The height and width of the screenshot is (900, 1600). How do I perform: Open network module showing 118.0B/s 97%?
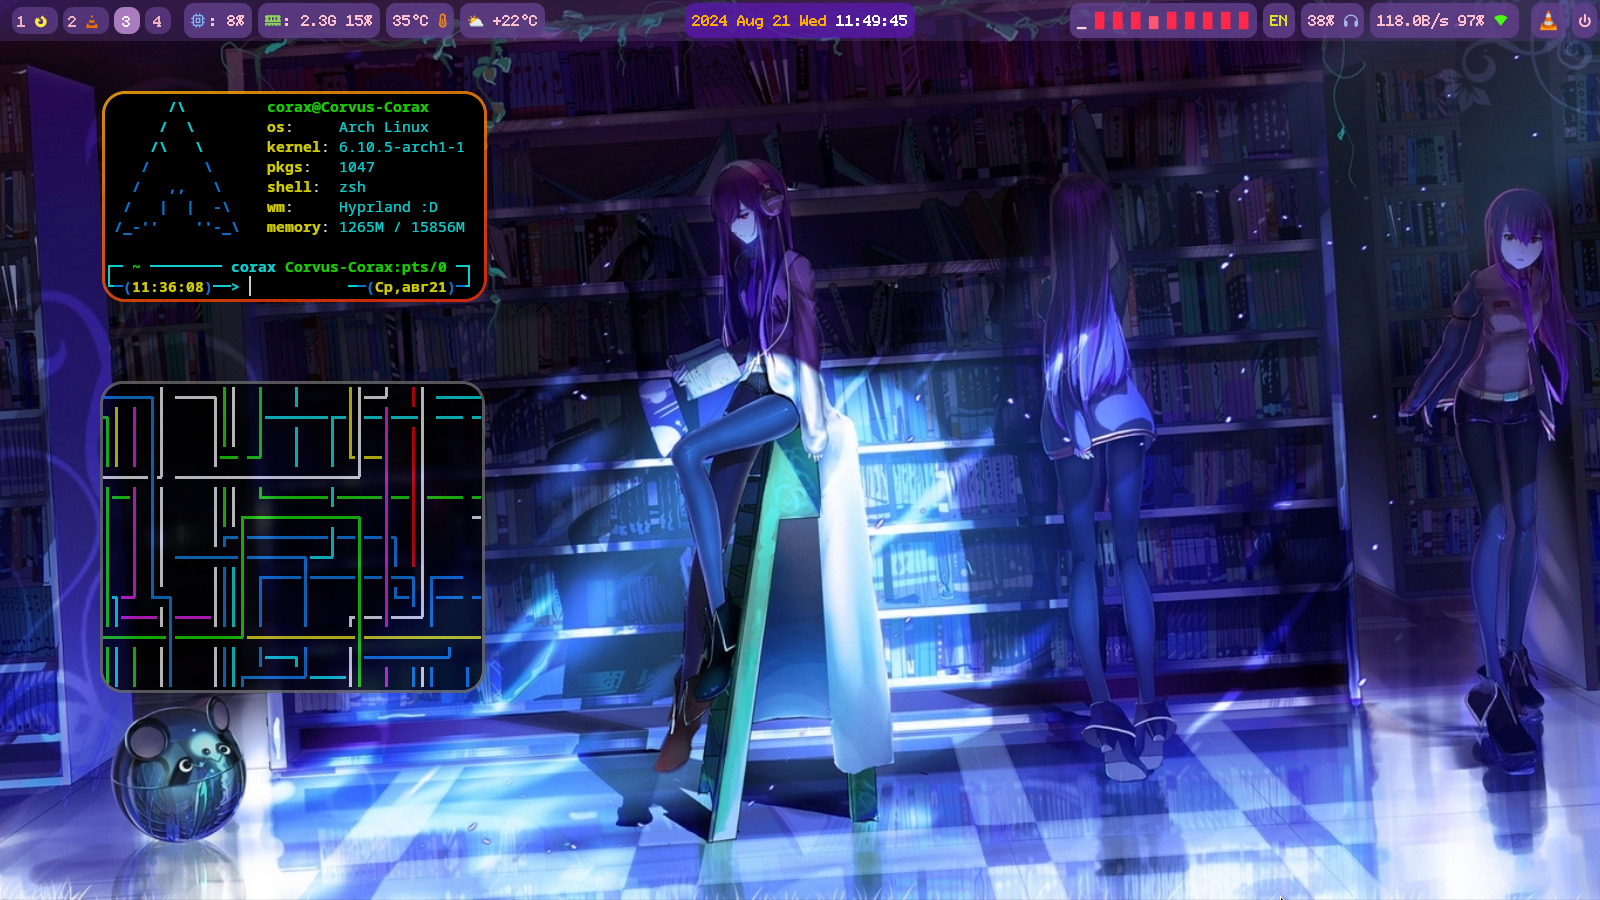point(1443,21)
